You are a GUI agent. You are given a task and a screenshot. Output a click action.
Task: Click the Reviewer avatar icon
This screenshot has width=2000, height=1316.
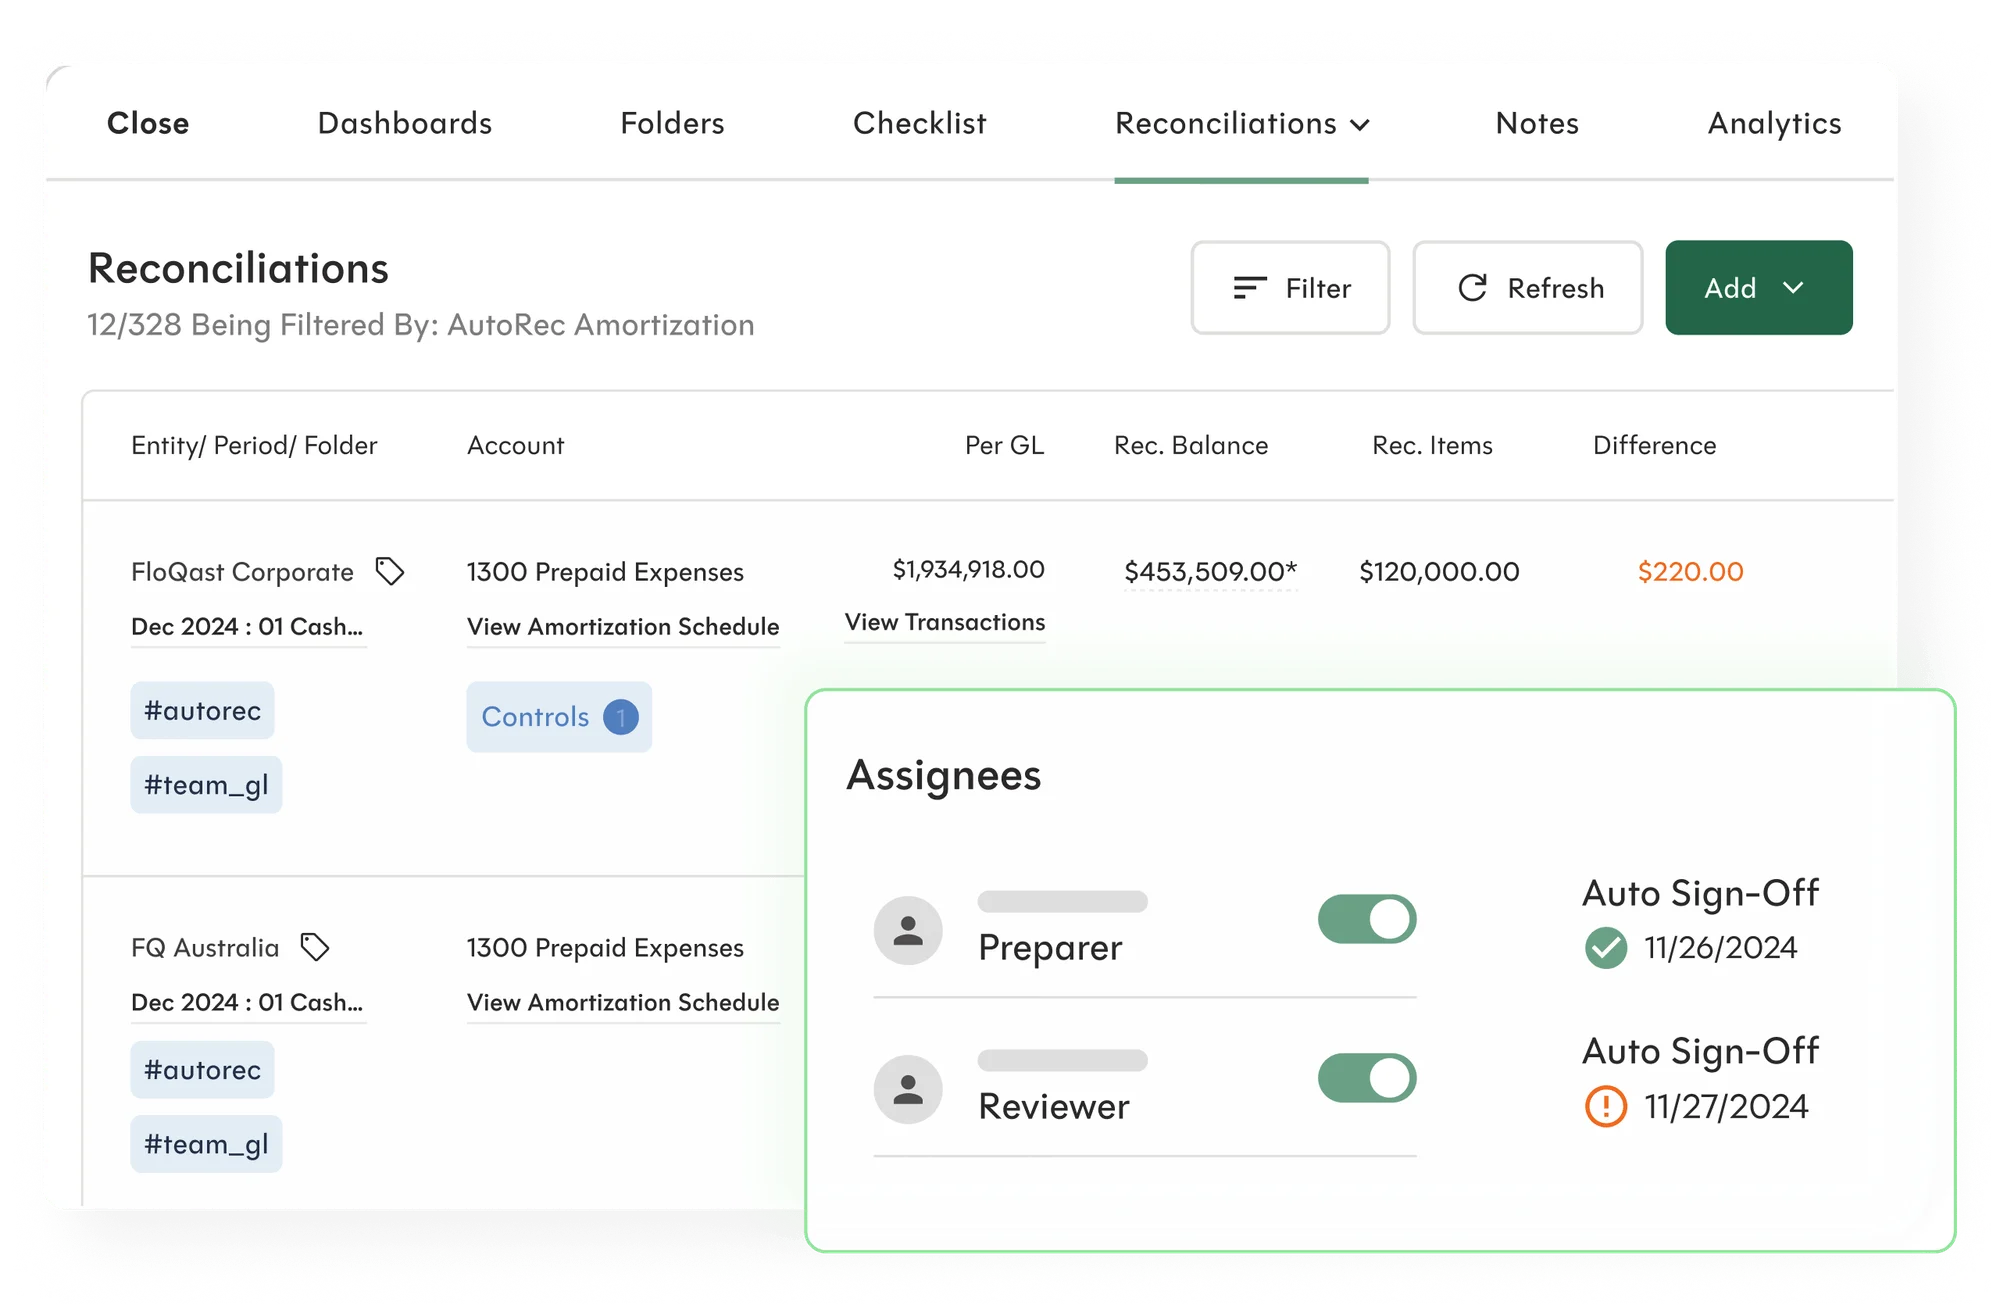tap(908, 1089)
